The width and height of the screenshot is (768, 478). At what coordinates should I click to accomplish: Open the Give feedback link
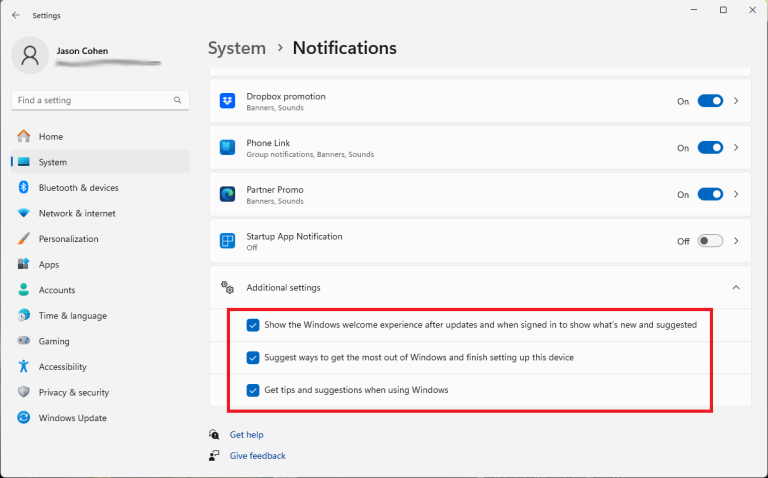tap(257, 456)
